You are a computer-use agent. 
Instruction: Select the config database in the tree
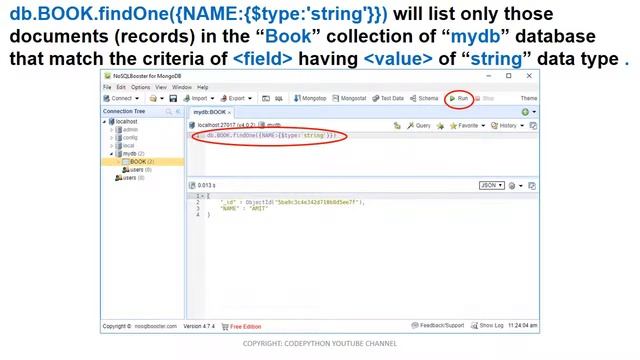tap(127, 138)
